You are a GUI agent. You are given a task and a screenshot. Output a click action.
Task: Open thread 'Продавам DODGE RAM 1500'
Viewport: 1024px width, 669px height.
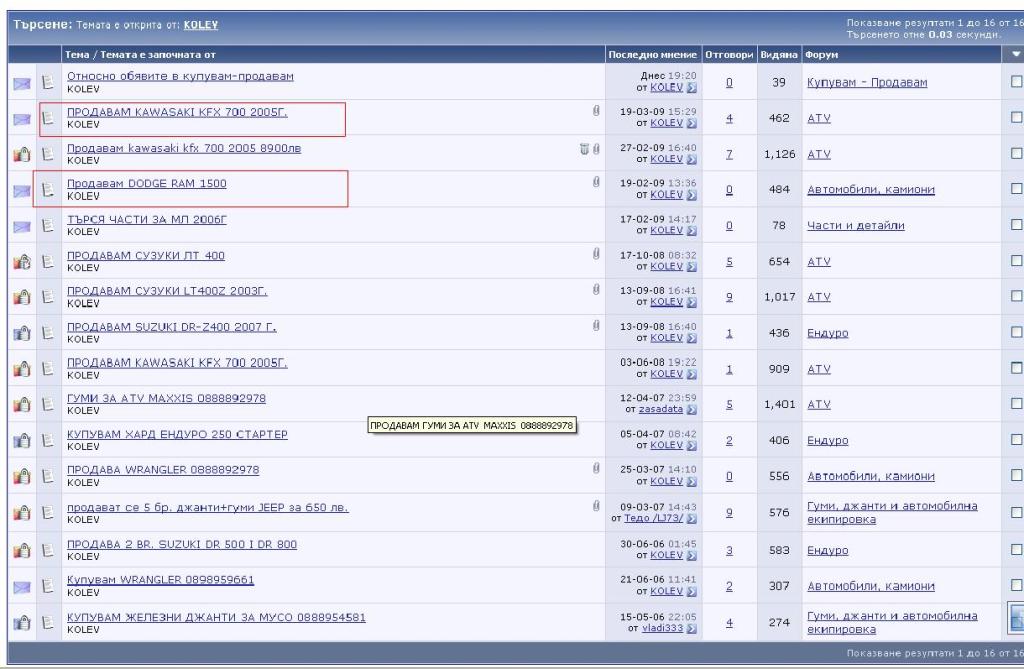point(147,184)
